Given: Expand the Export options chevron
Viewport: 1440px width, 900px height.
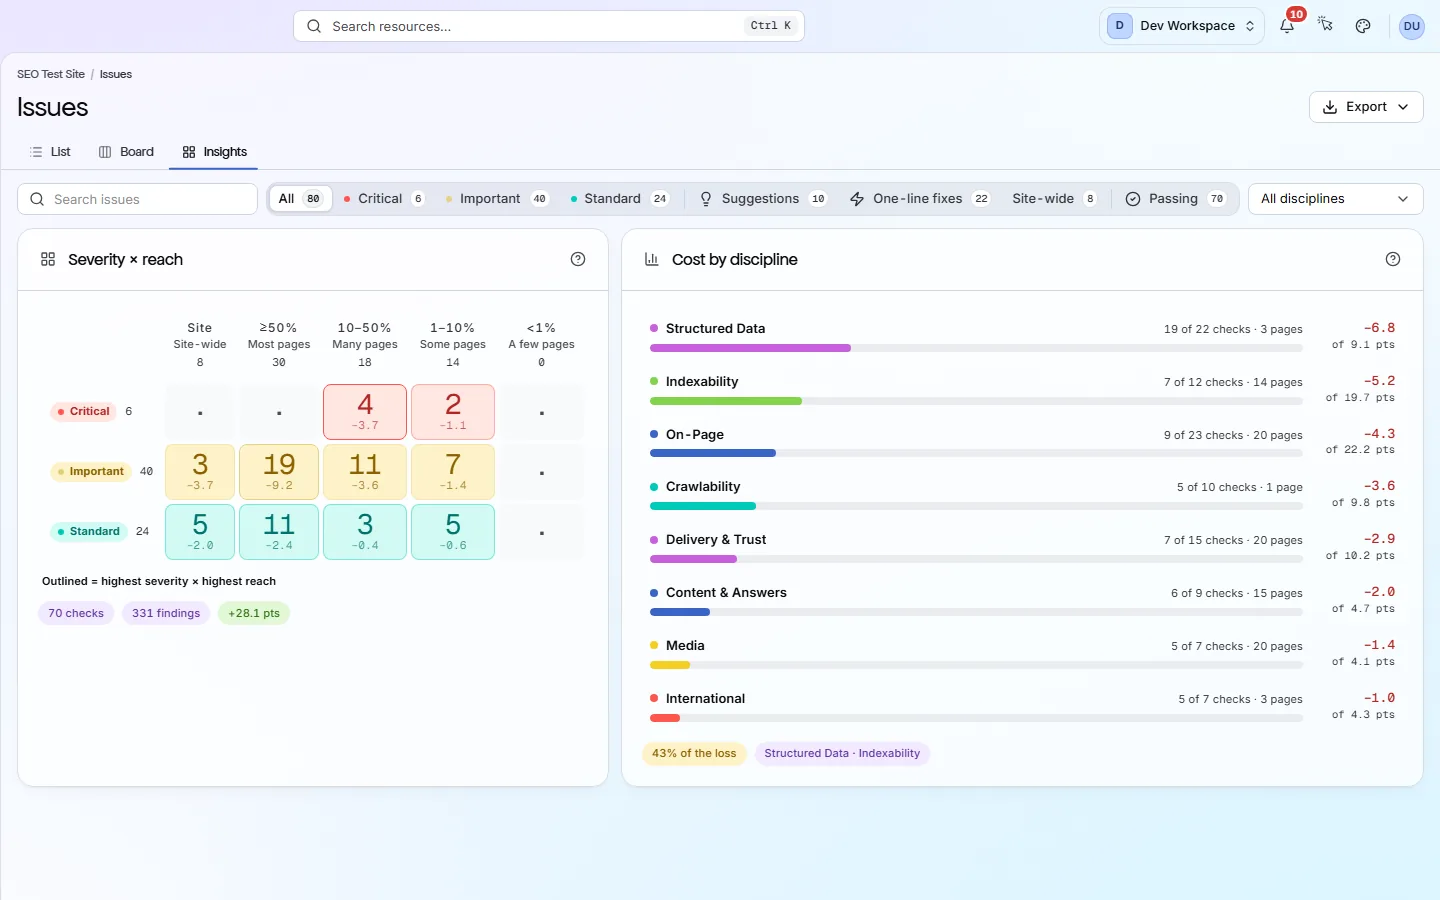Looking at the screenshot, I should 1403,107.
